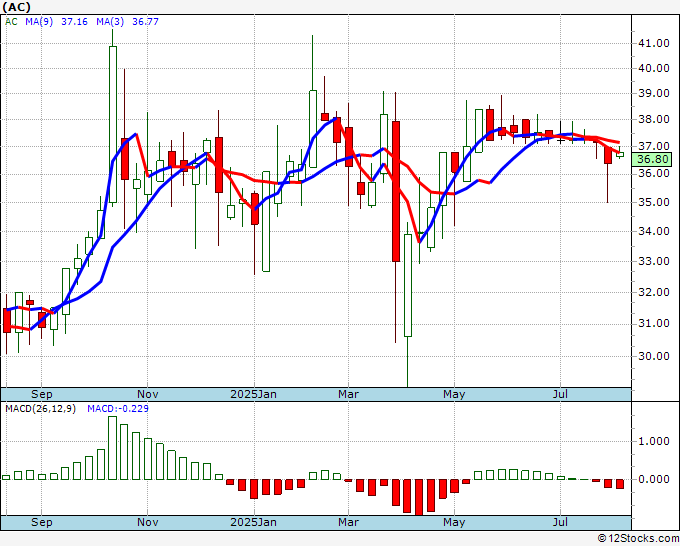Click the 0.000 MACD axis label
Image resolution: width=680 pixels, height=546 pixels.
(x=653, y=479)
